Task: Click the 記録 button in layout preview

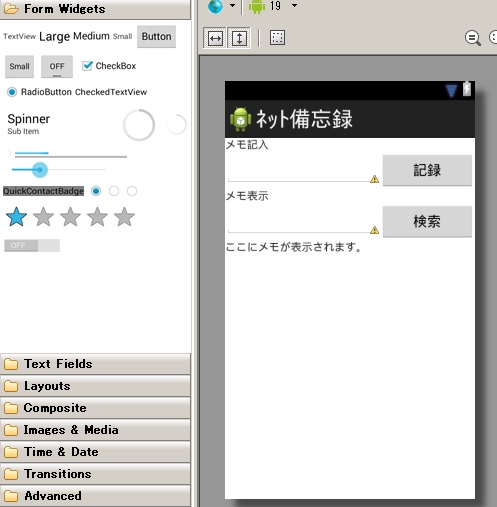Action: (x=427, y=170)
